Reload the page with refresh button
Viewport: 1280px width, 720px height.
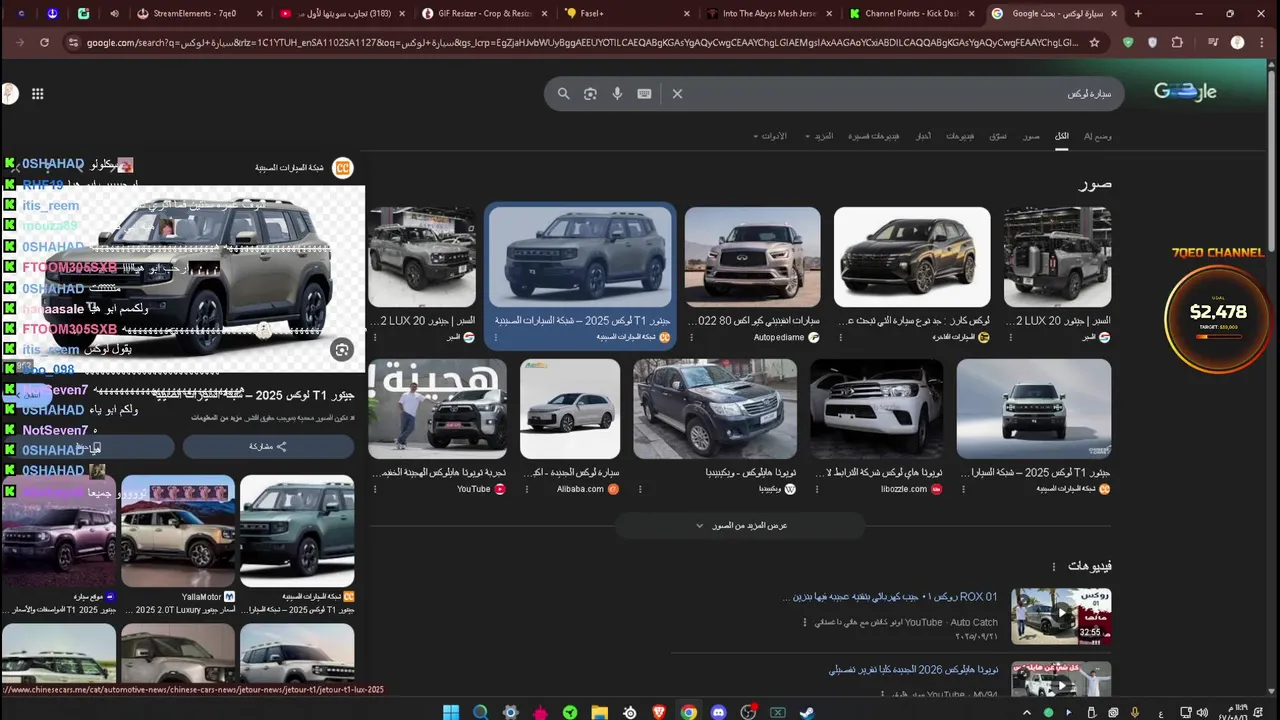44,43
